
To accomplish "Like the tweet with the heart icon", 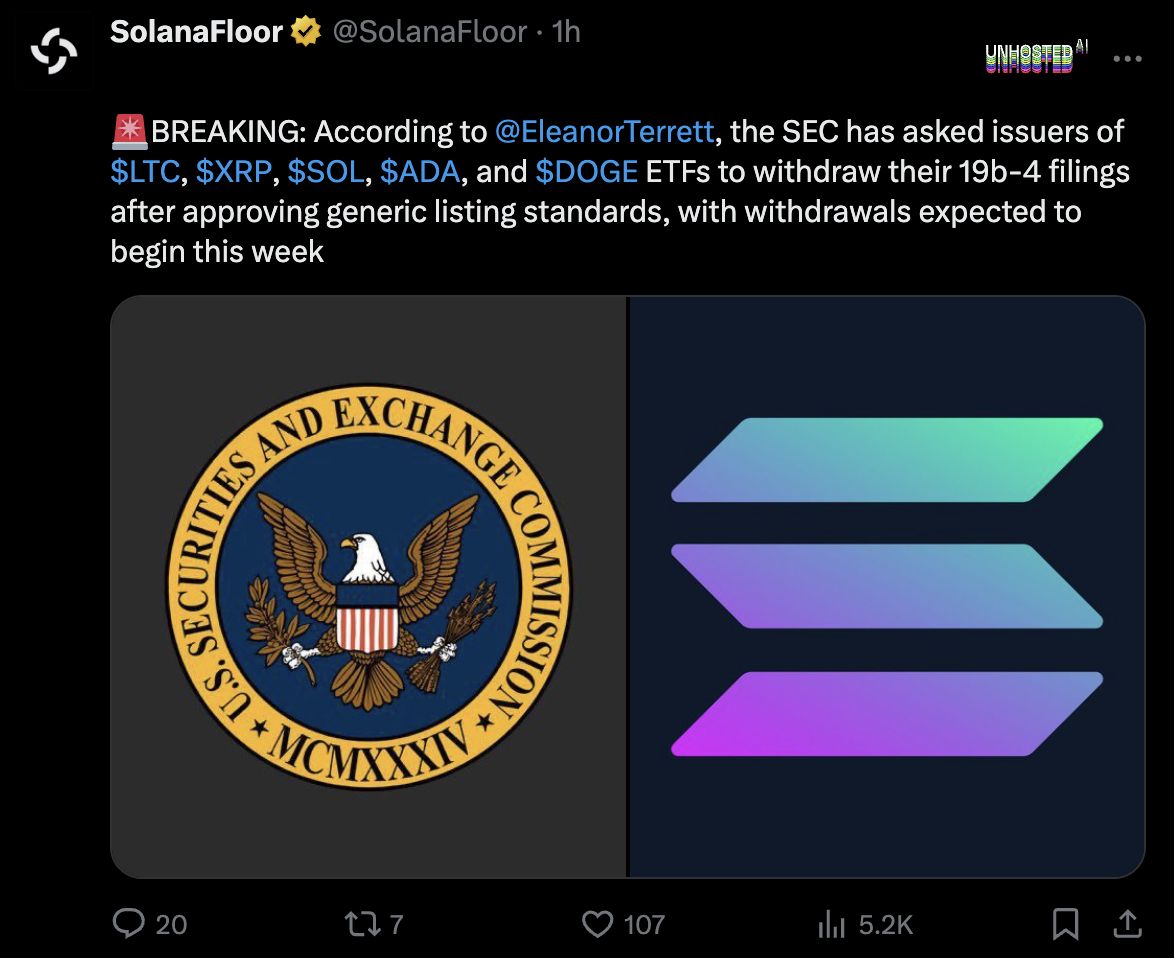I will [597, 924].
